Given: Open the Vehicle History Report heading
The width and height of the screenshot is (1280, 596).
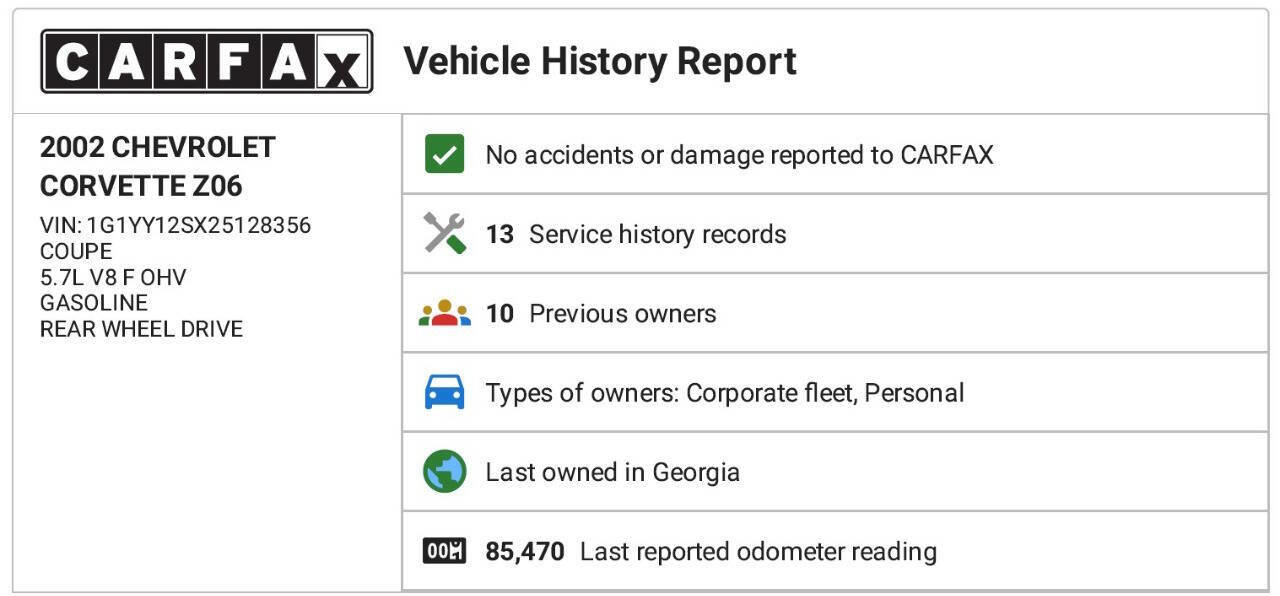Looking at the screenshot, I should tap(599, 61).
